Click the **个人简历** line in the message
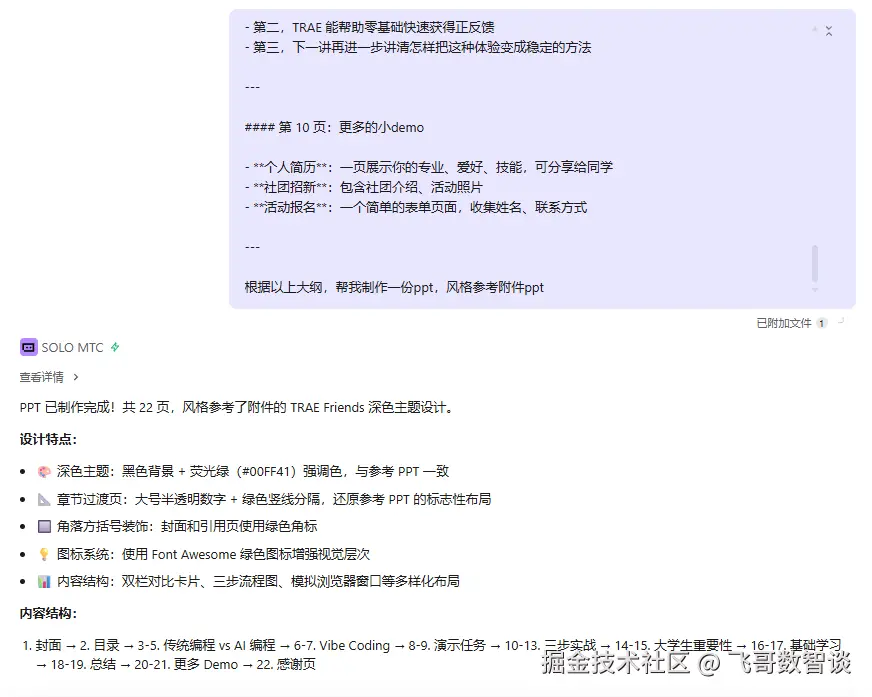The height and width of the screenshot is (697, 872). 429,167
